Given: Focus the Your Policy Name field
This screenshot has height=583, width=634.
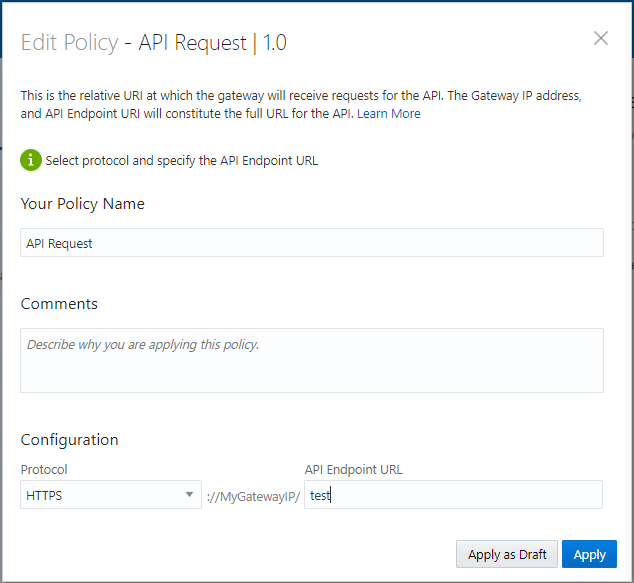Looking at the screenshot, I should coord(311,243).
